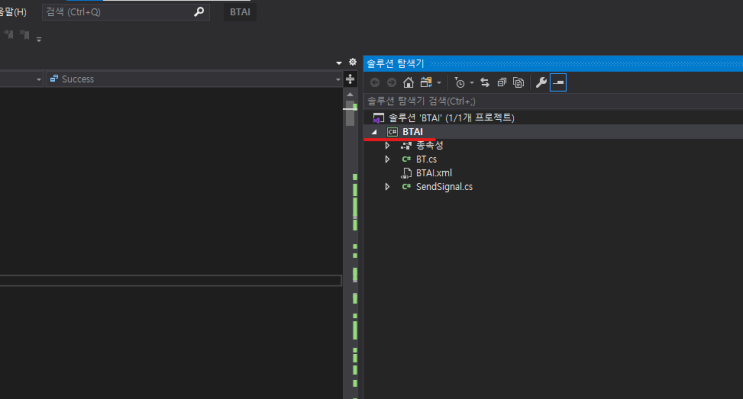
Task: Click the editor scrollbar up arrow
Action: [350, 94]
